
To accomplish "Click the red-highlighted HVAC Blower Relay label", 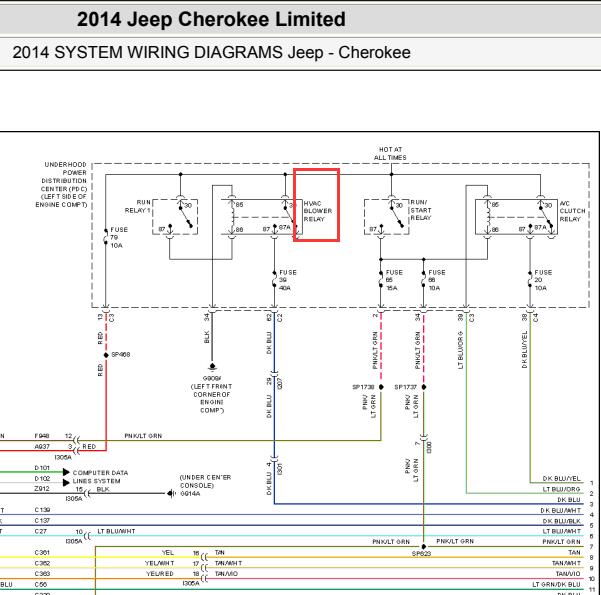I will point(318,211).
